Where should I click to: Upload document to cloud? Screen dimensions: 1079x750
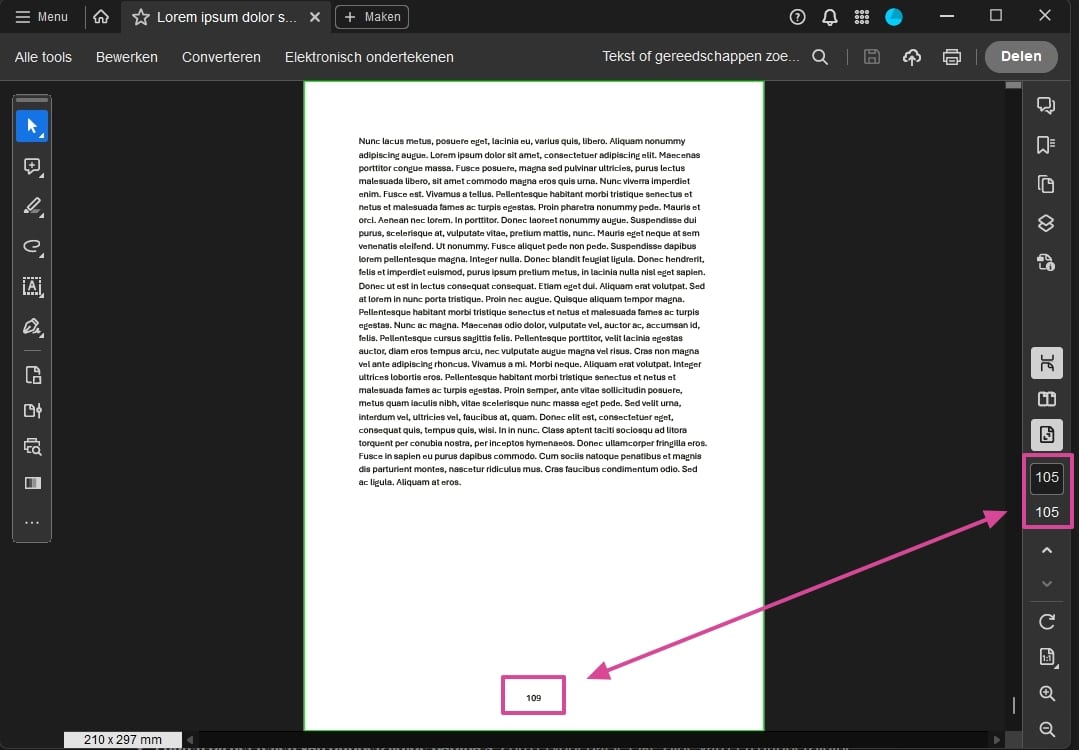(x=912, y=57)
